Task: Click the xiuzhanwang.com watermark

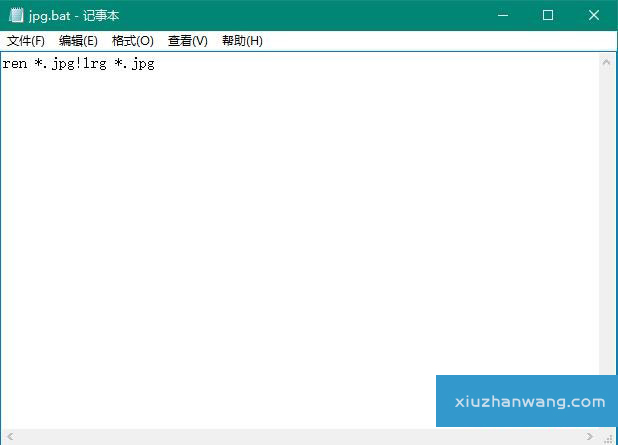Action: (526, 402)
